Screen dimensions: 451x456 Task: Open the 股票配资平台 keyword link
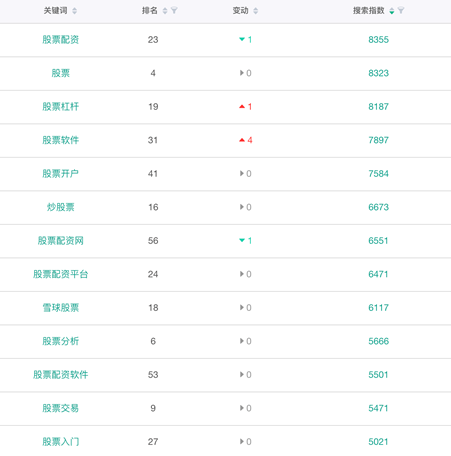coord(61,274)
